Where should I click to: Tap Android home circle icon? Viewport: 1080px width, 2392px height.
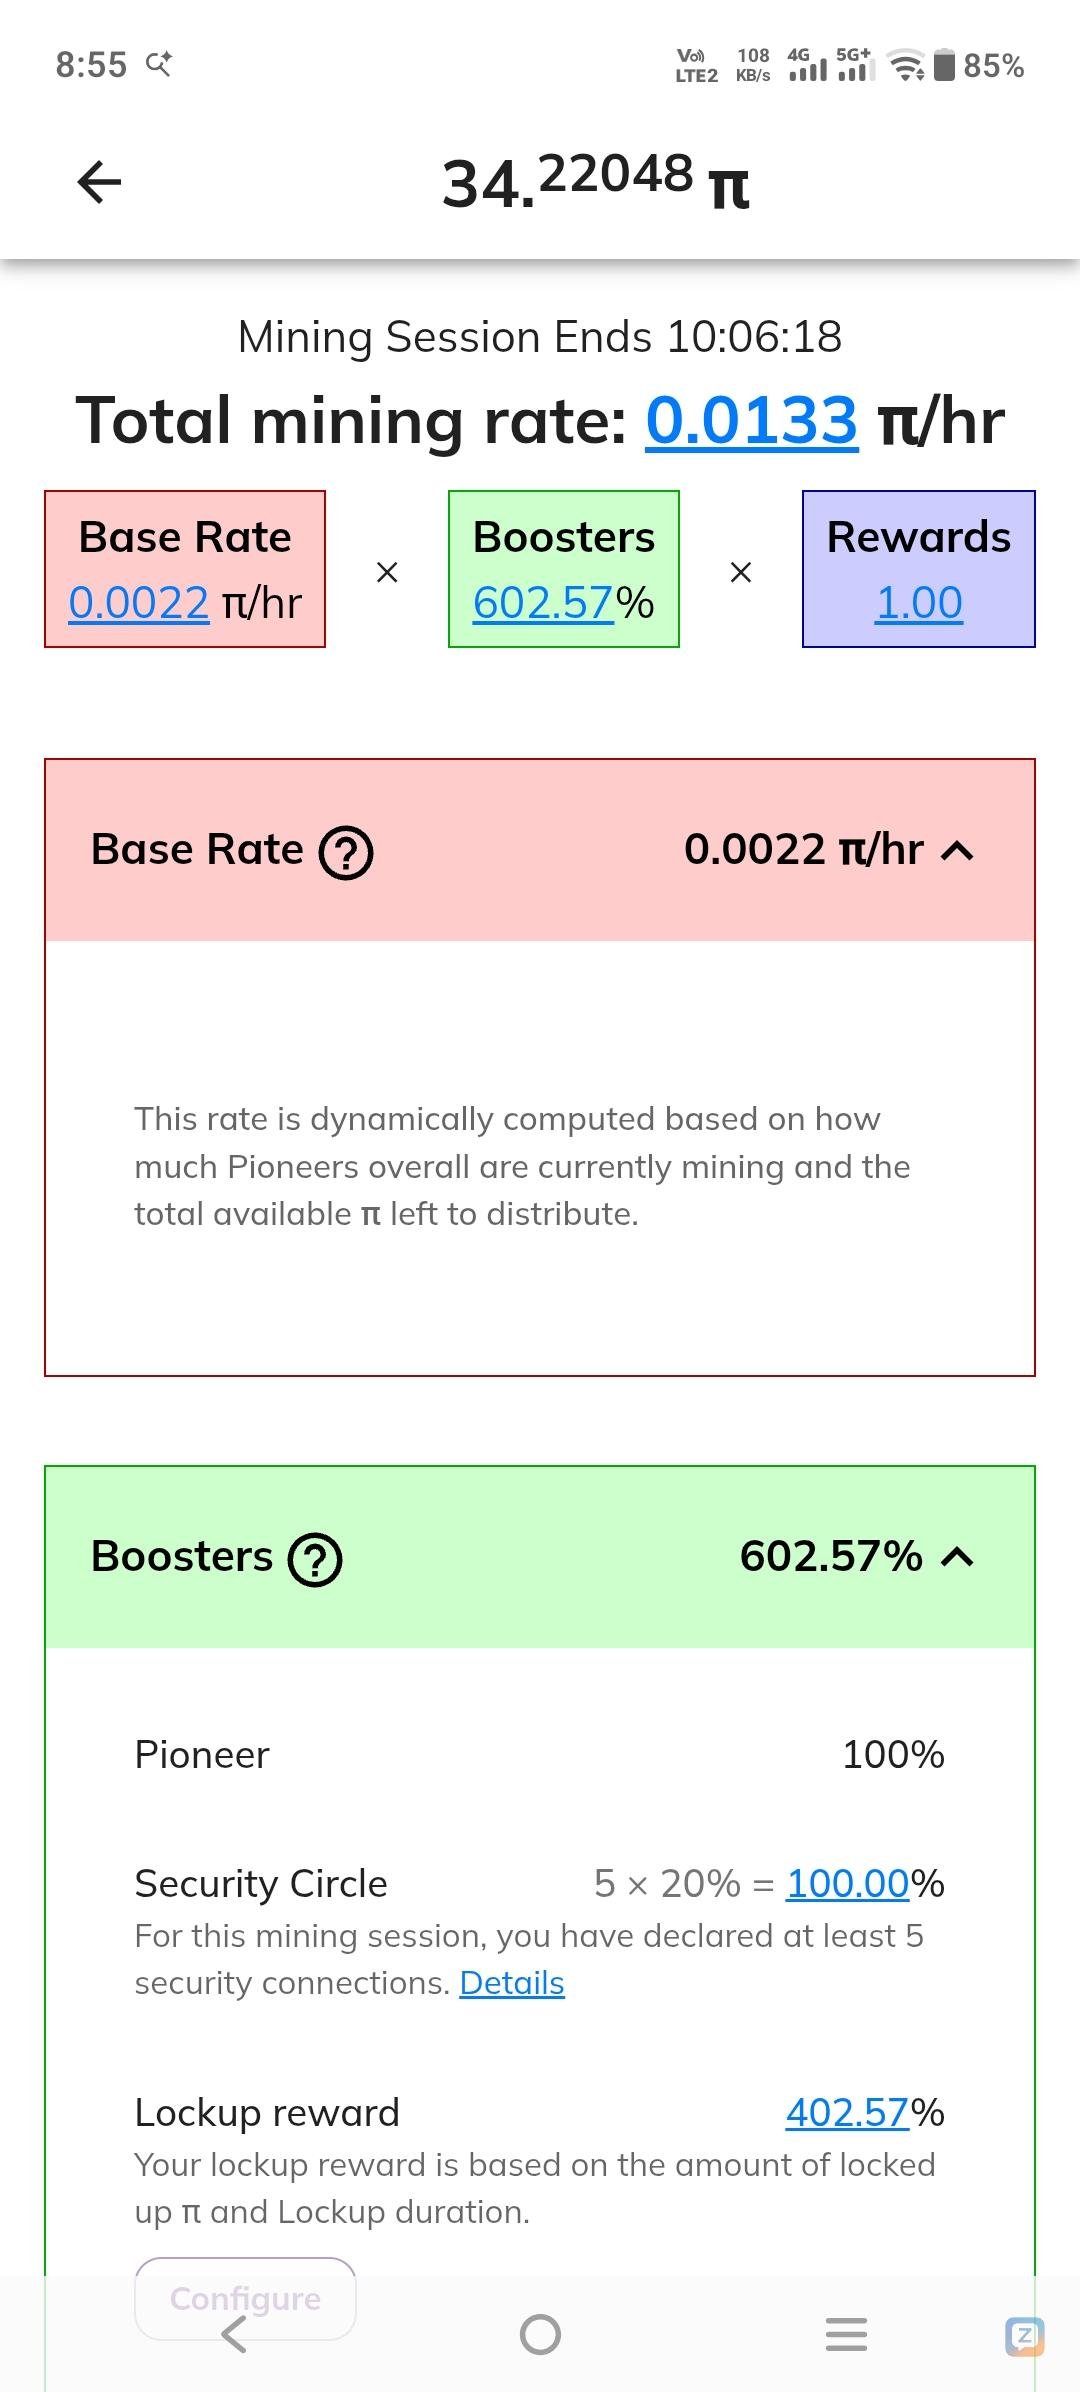(540, 2335)
